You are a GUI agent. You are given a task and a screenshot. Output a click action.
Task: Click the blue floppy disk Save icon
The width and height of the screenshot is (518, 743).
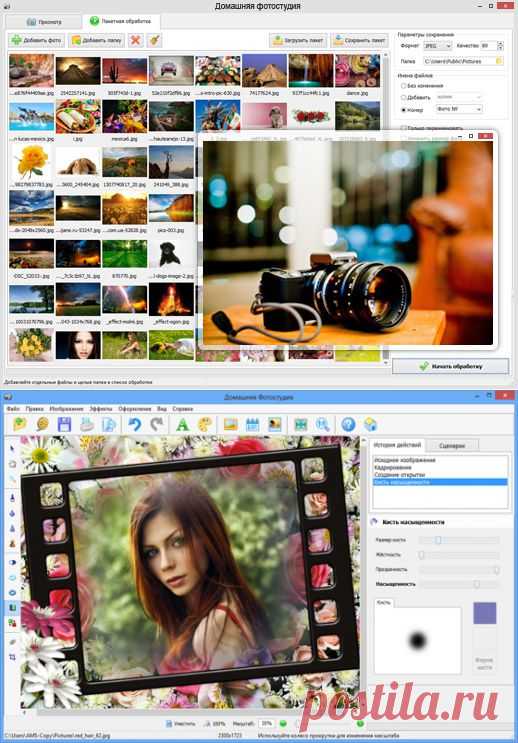click(64, 424)
